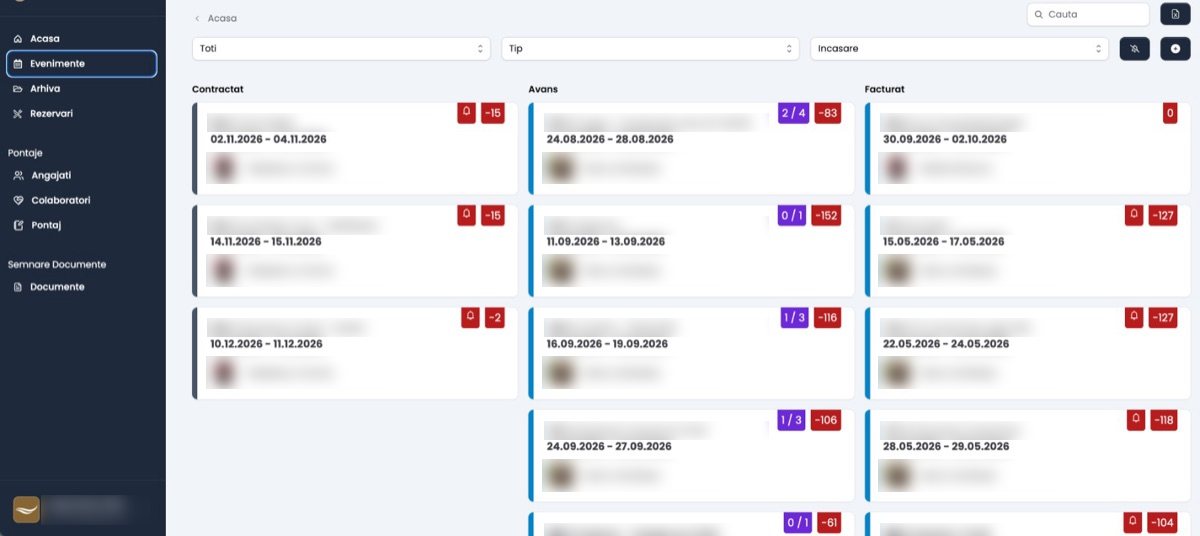Click the bell icon on the 02.11.2026 event

[467, 113]
